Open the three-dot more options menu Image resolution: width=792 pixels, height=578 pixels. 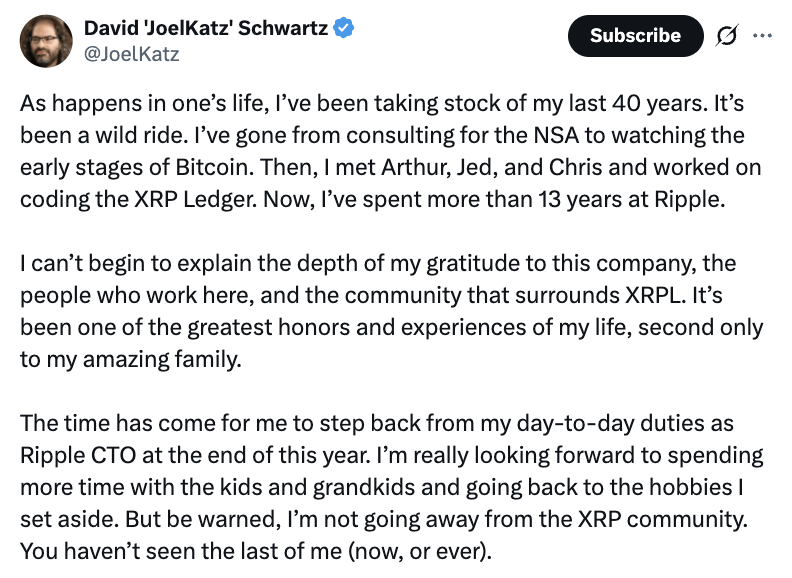click(x=762, y=36)
